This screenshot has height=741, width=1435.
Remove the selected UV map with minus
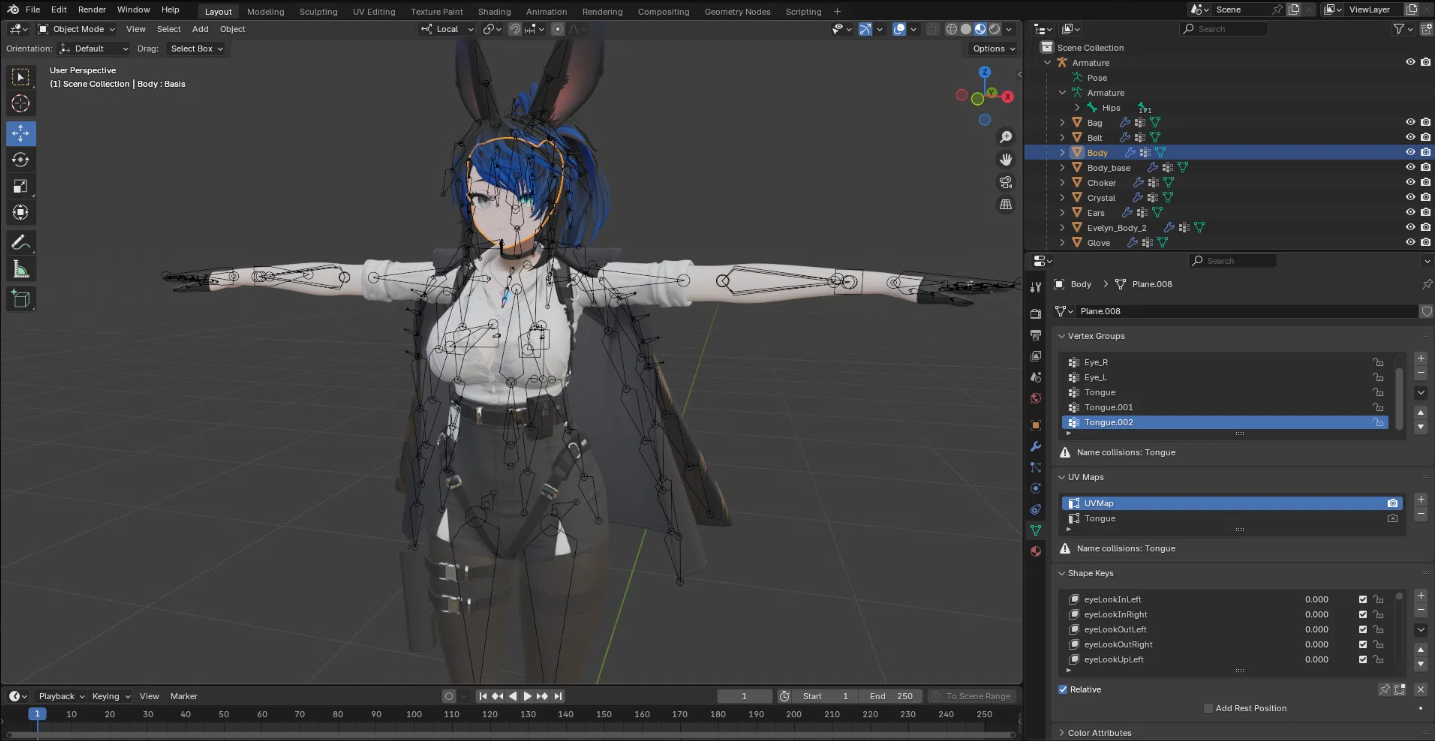1421,514
